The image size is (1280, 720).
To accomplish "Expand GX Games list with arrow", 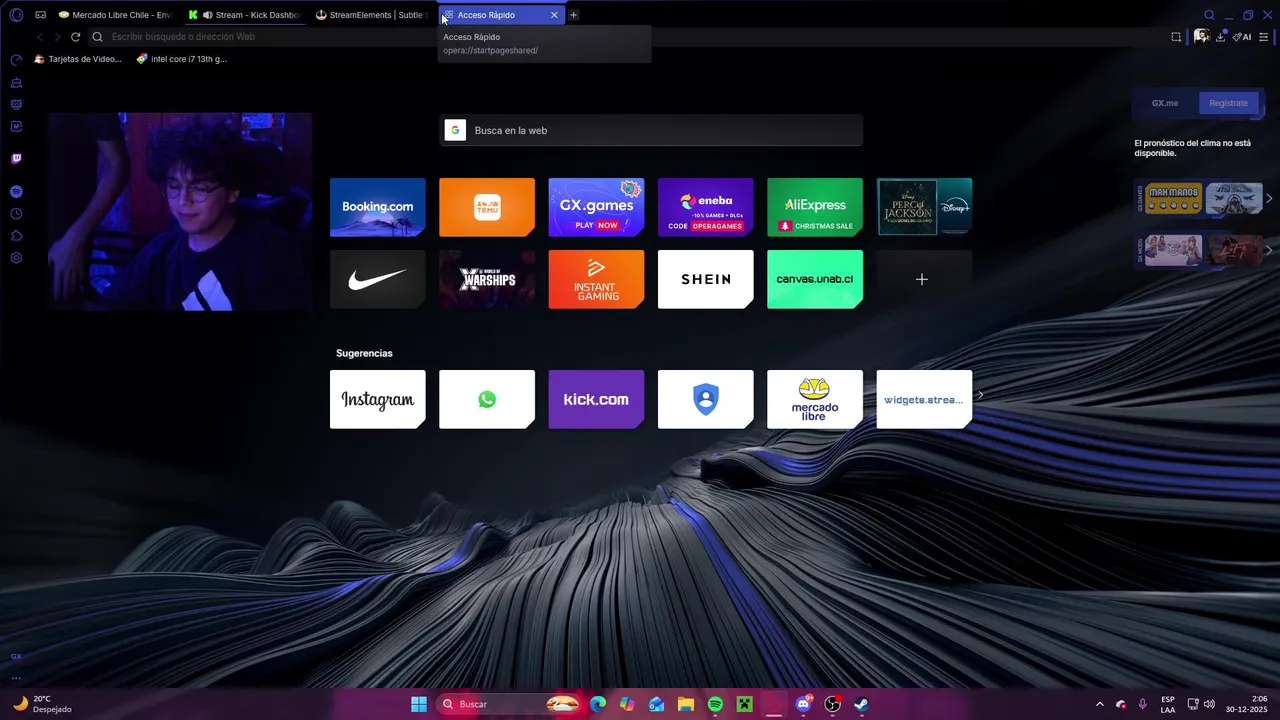I will pyautogui.click(x=1269, y=199).
